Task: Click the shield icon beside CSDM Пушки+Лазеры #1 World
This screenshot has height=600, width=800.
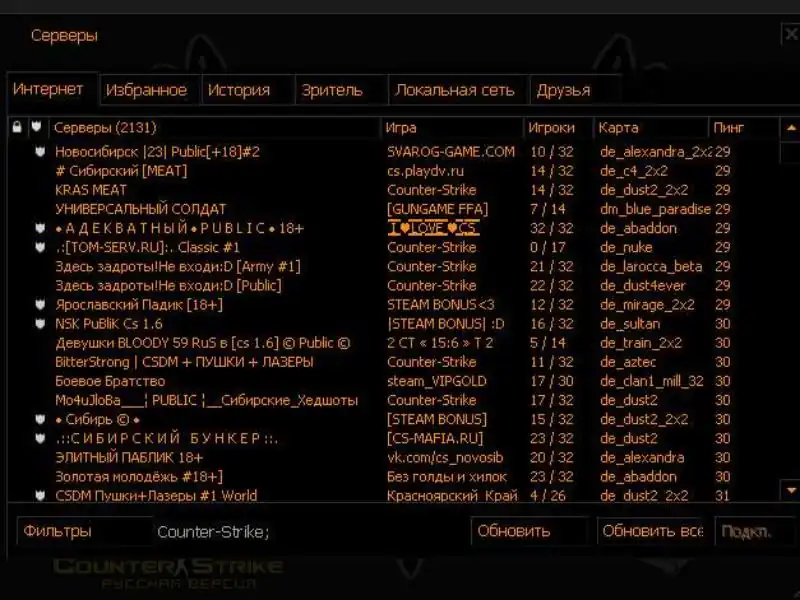Action: tap(40, 495)
